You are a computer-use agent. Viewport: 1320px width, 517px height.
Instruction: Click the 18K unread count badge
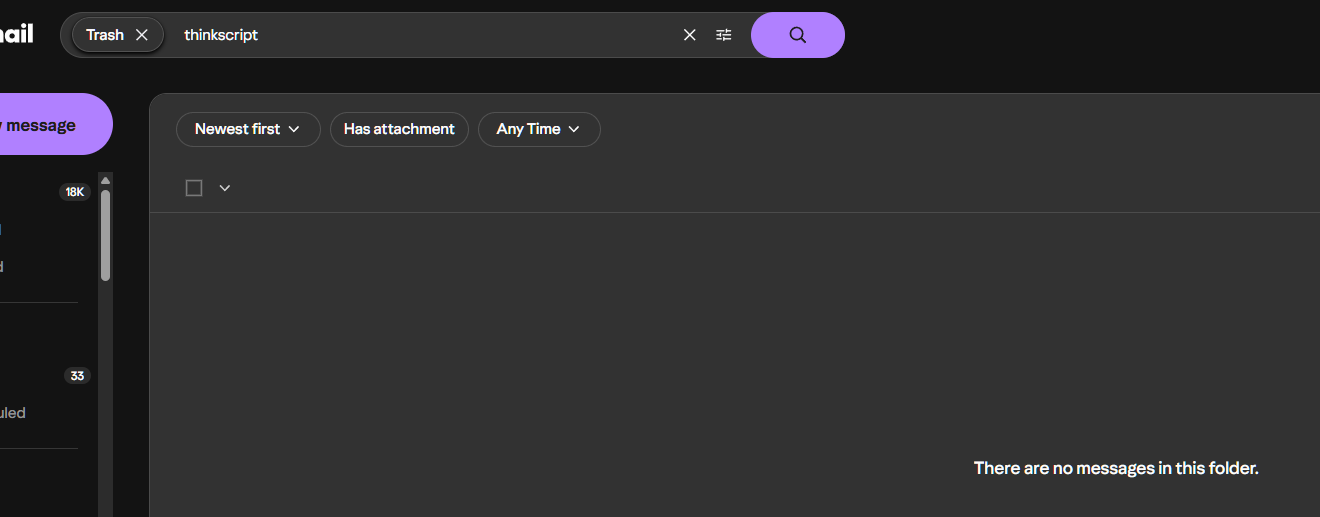click(75, 192)
